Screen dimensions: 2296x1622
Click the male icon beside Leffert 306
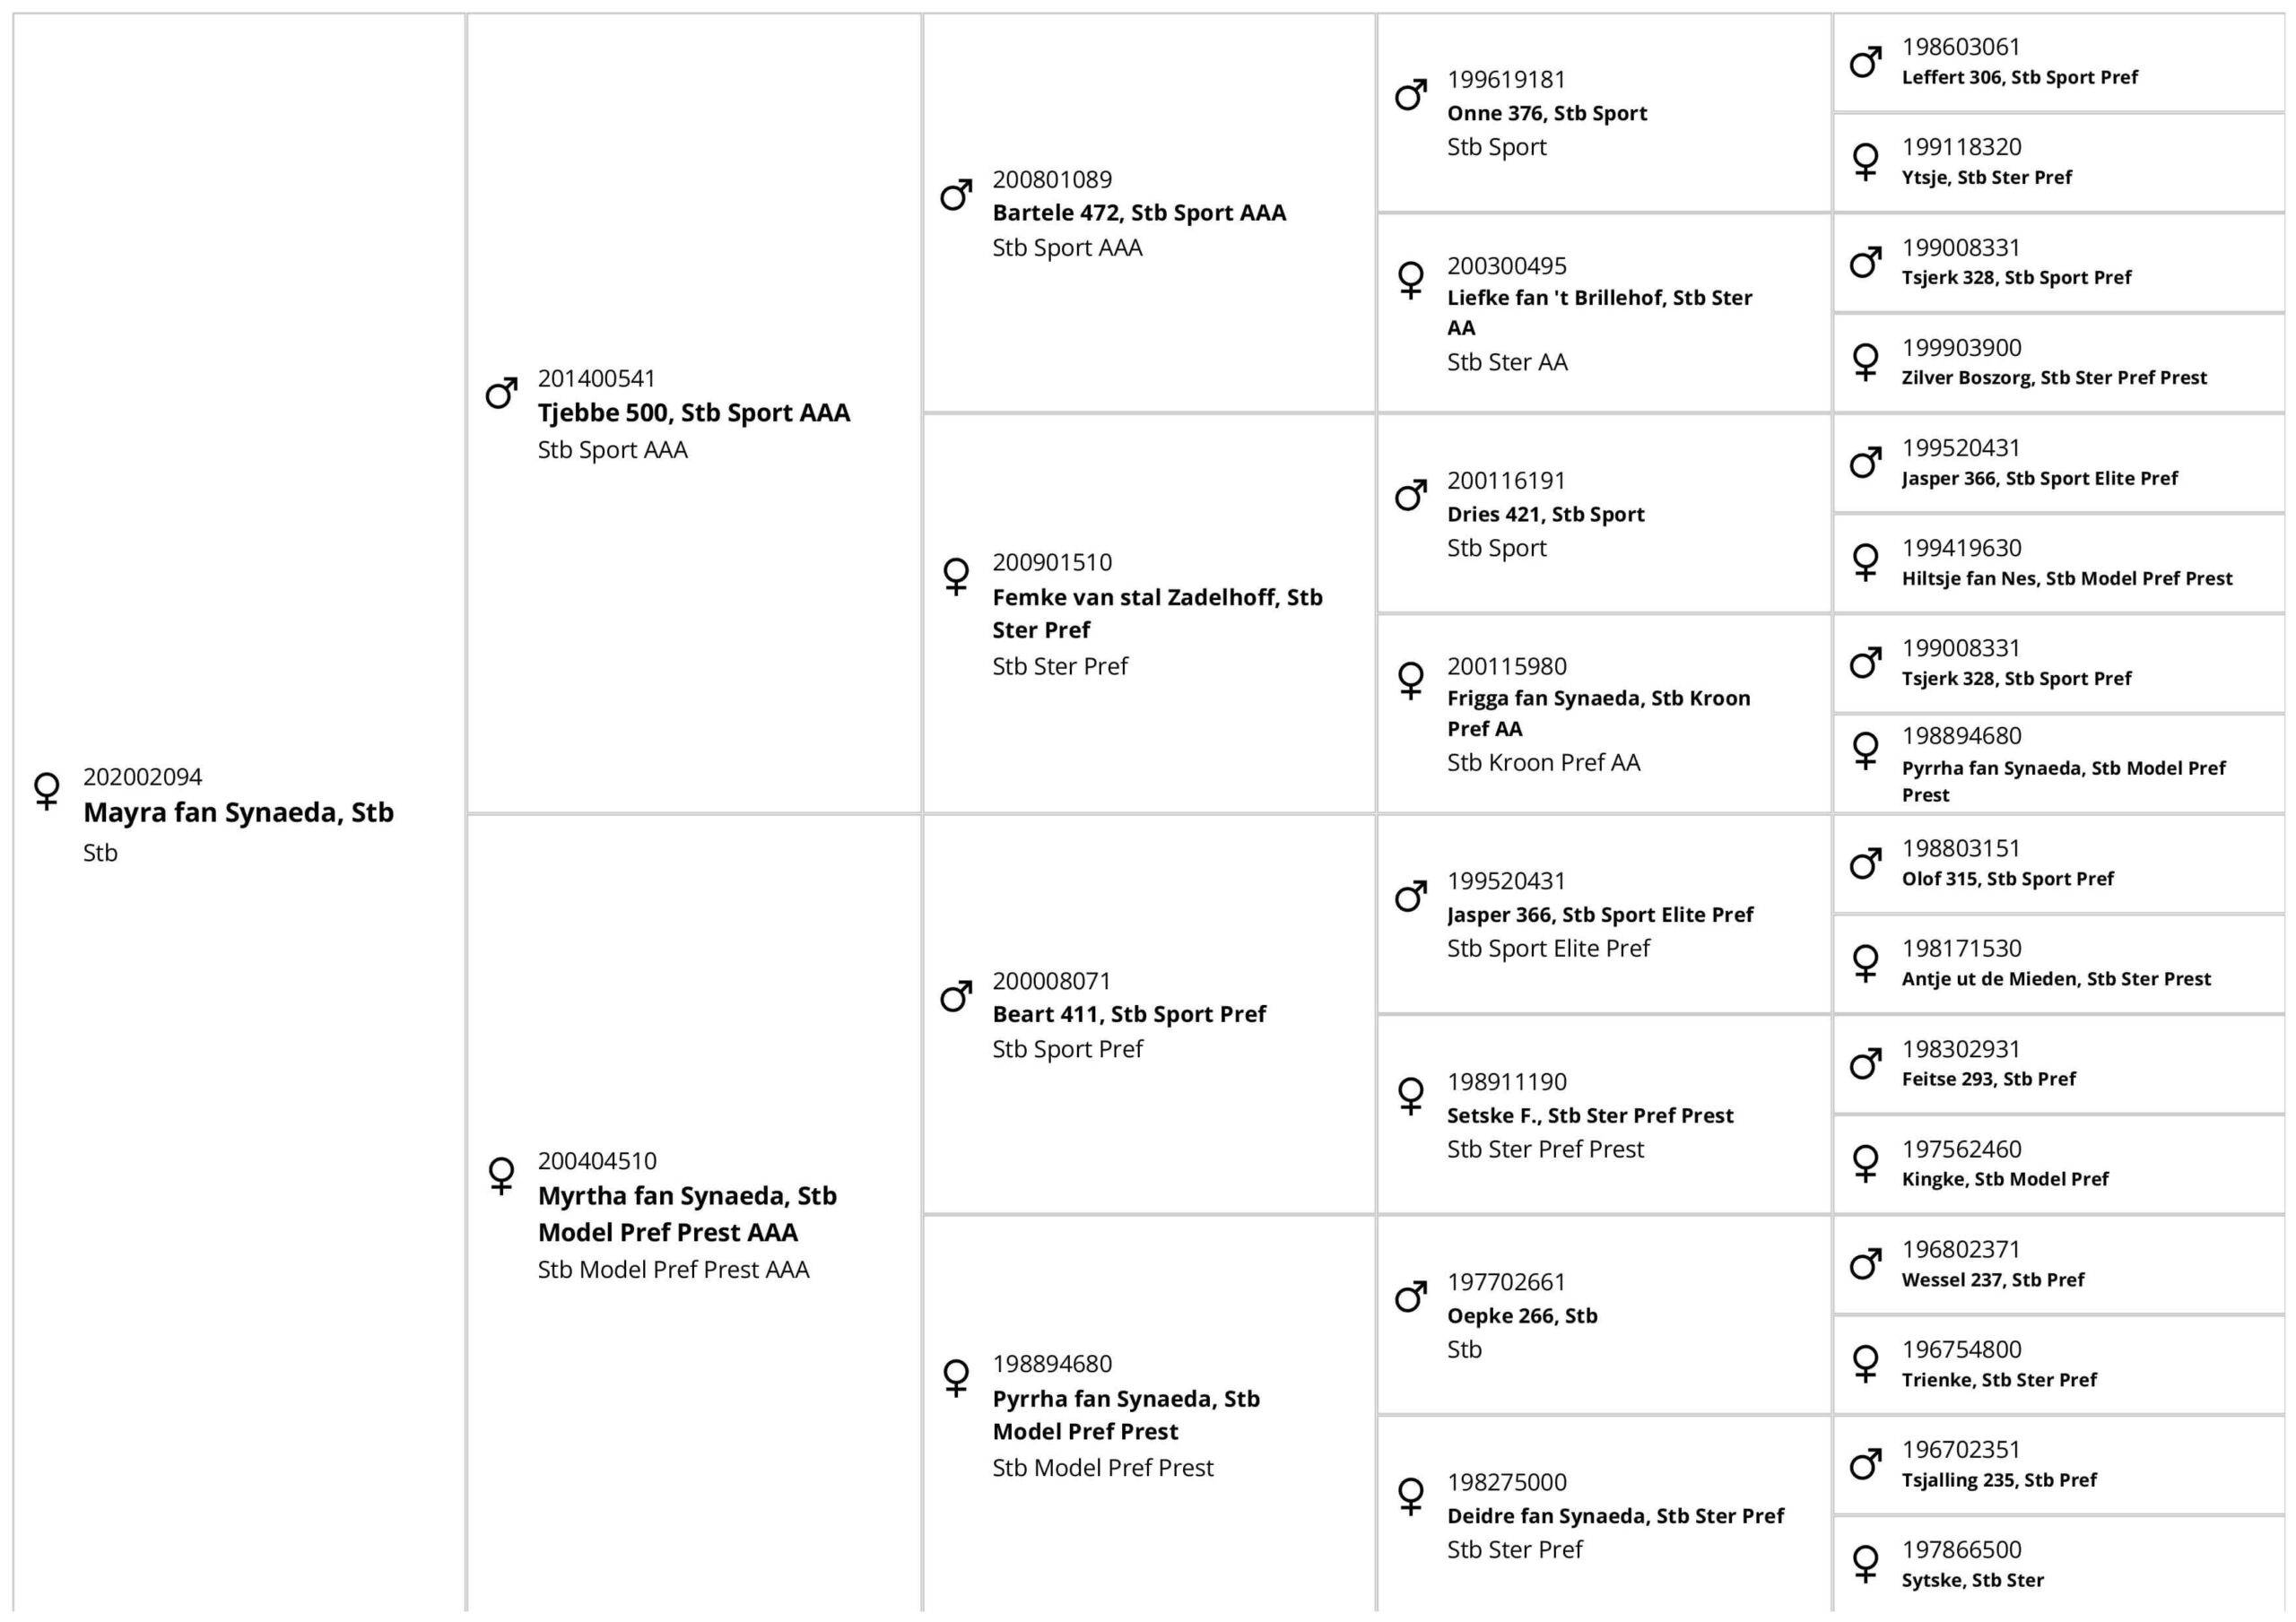pos(1865,63)
